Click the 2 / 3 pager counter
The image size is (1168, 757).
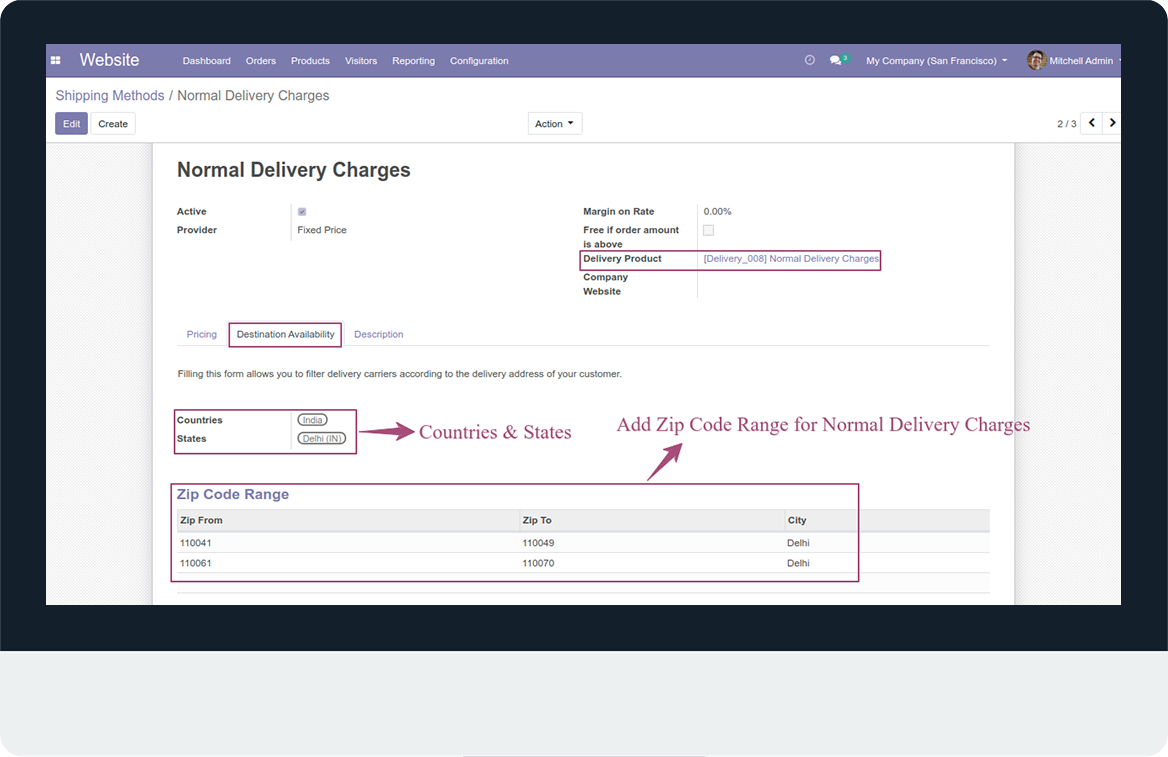tap(1067, 124)
